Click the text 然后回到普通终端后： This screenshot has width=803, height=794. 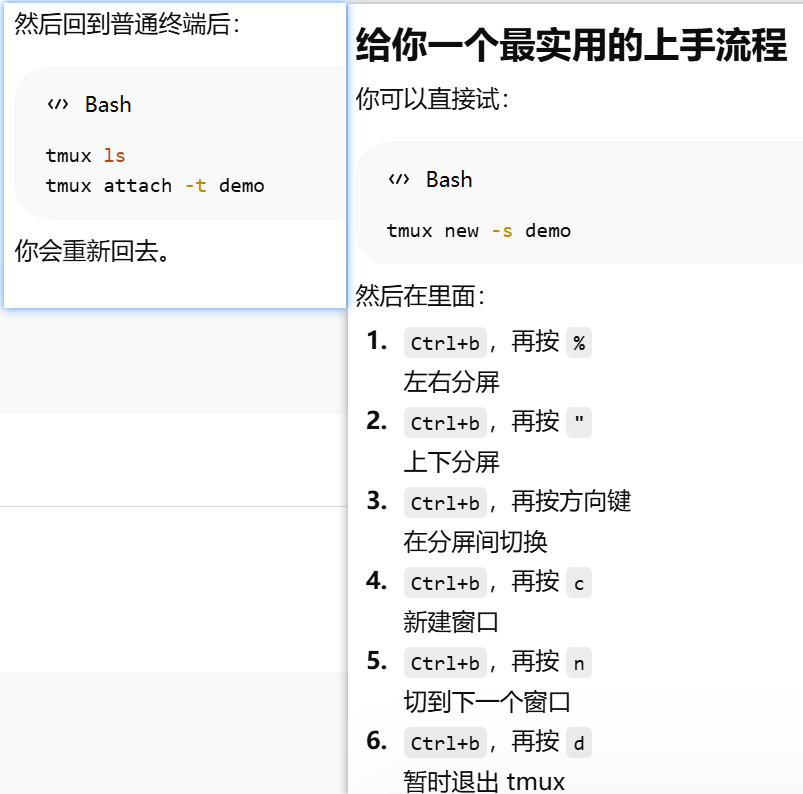point(128,24)
